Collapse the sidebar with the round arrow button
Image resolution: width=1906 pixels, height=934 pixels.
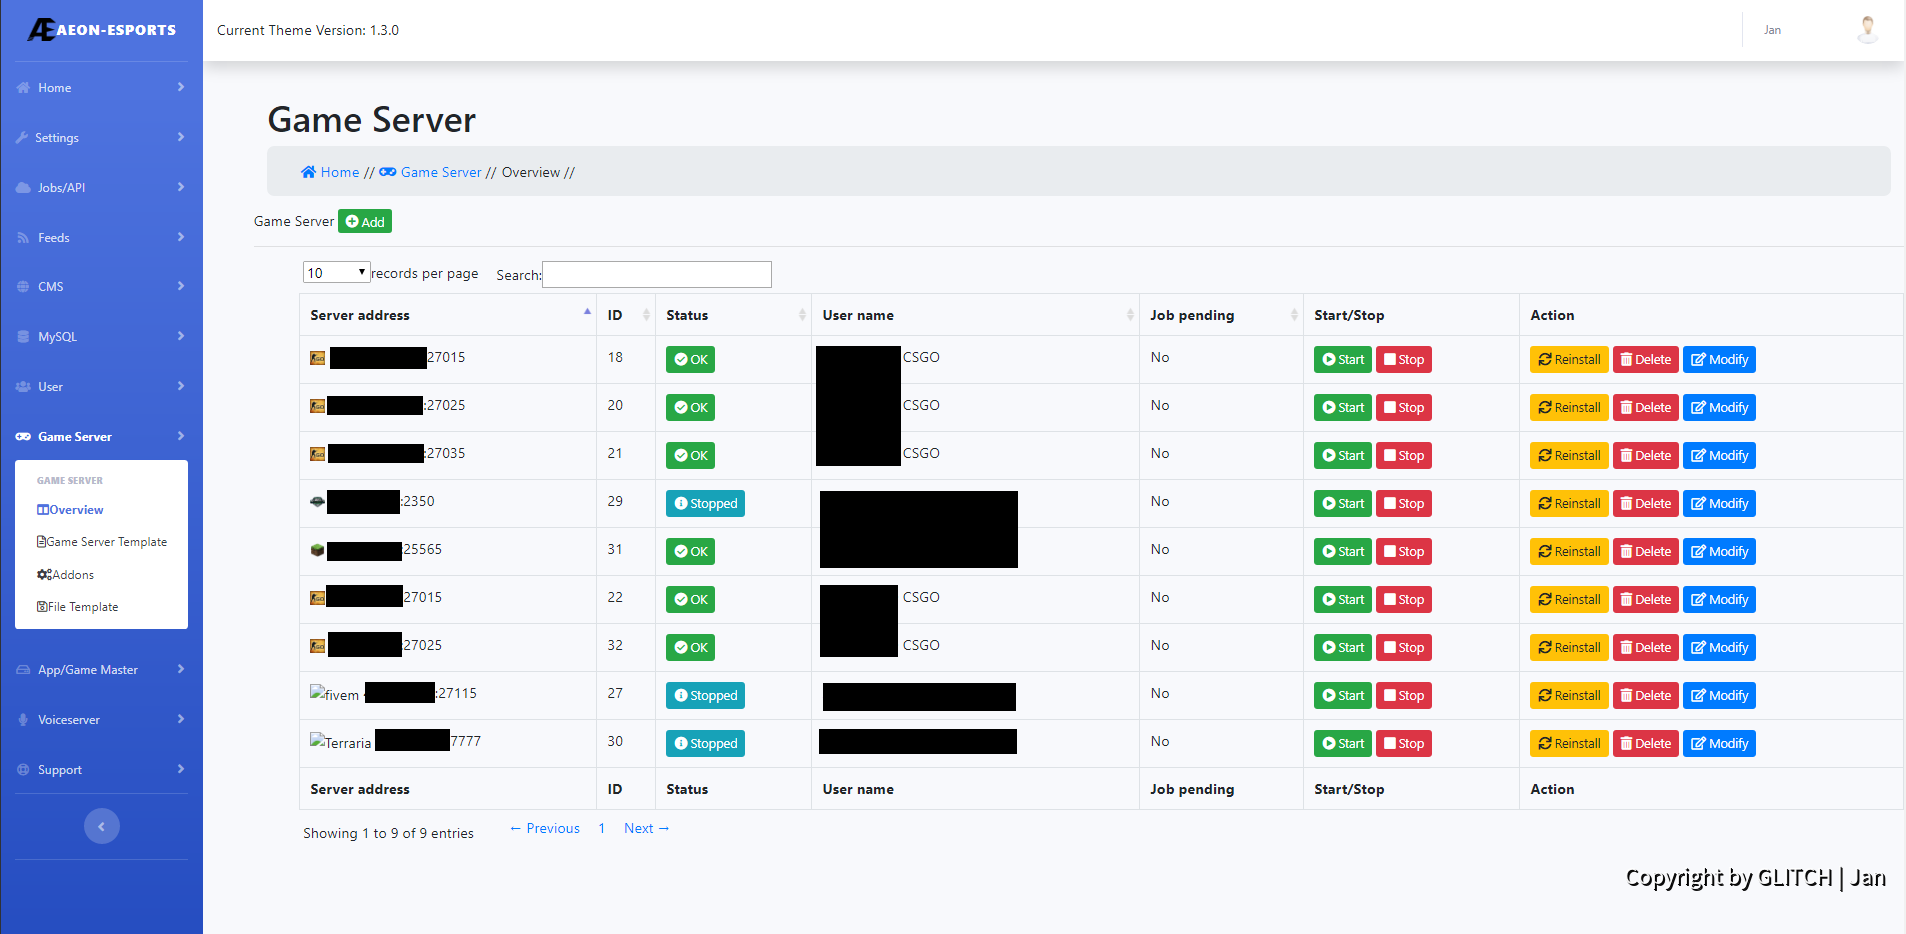coord(101,826)
